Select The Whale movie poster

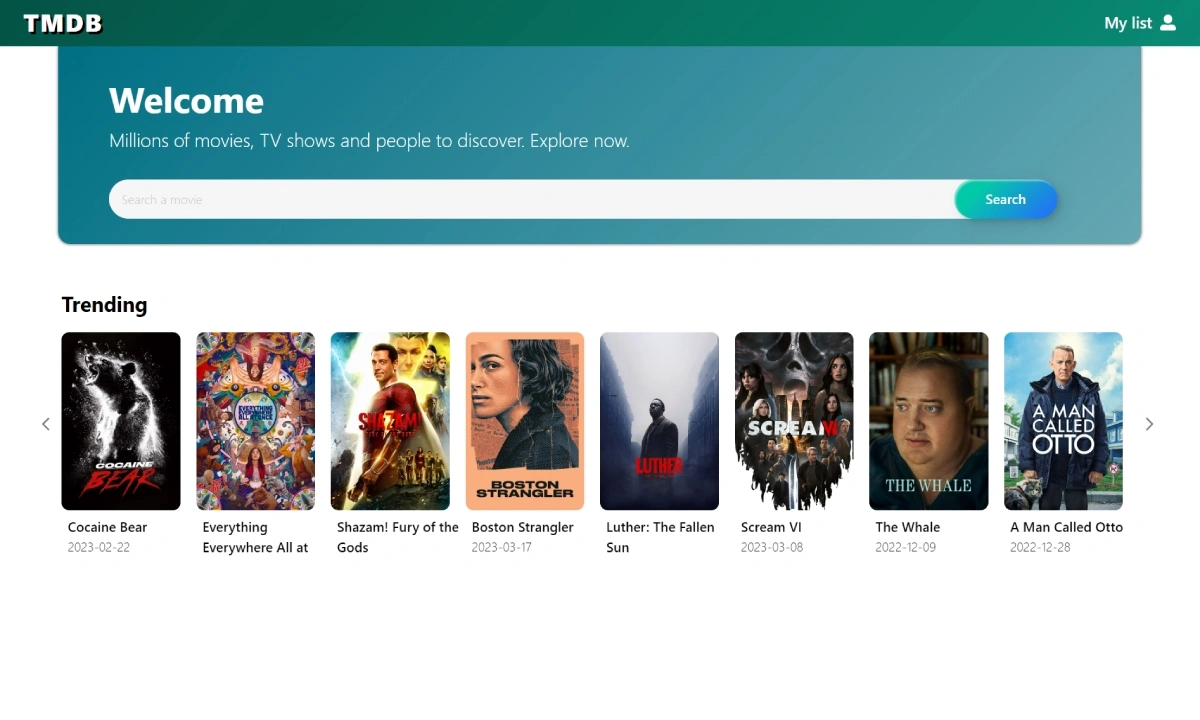click(928, 421)
